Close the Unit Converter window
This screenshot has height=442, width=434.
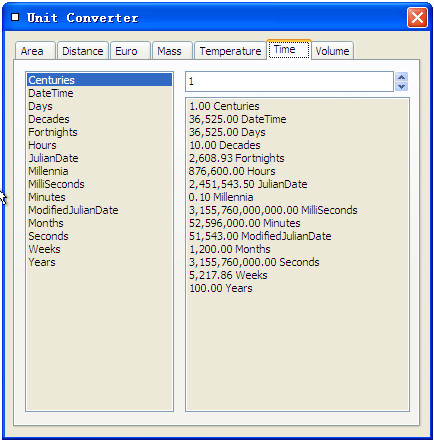pos(417,17)
